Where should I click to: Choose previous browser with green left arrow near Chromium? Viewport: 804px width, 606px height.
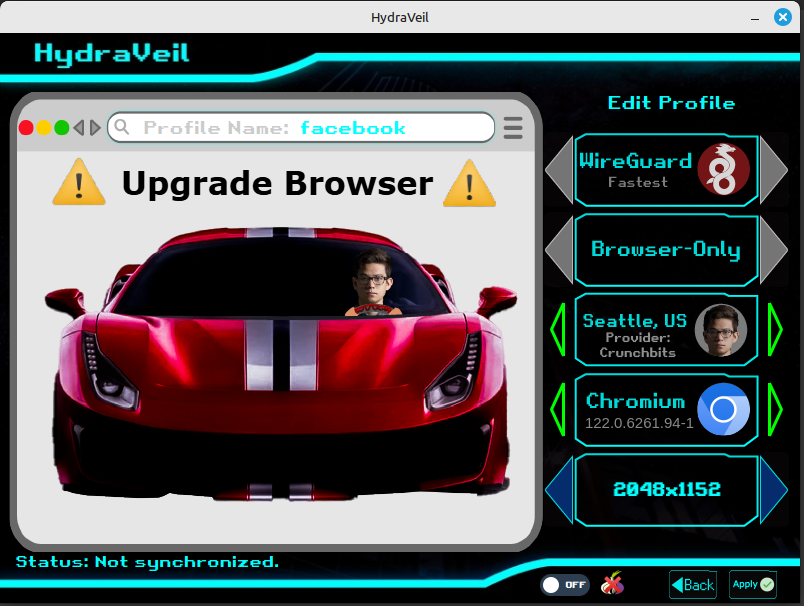(558, 410)
